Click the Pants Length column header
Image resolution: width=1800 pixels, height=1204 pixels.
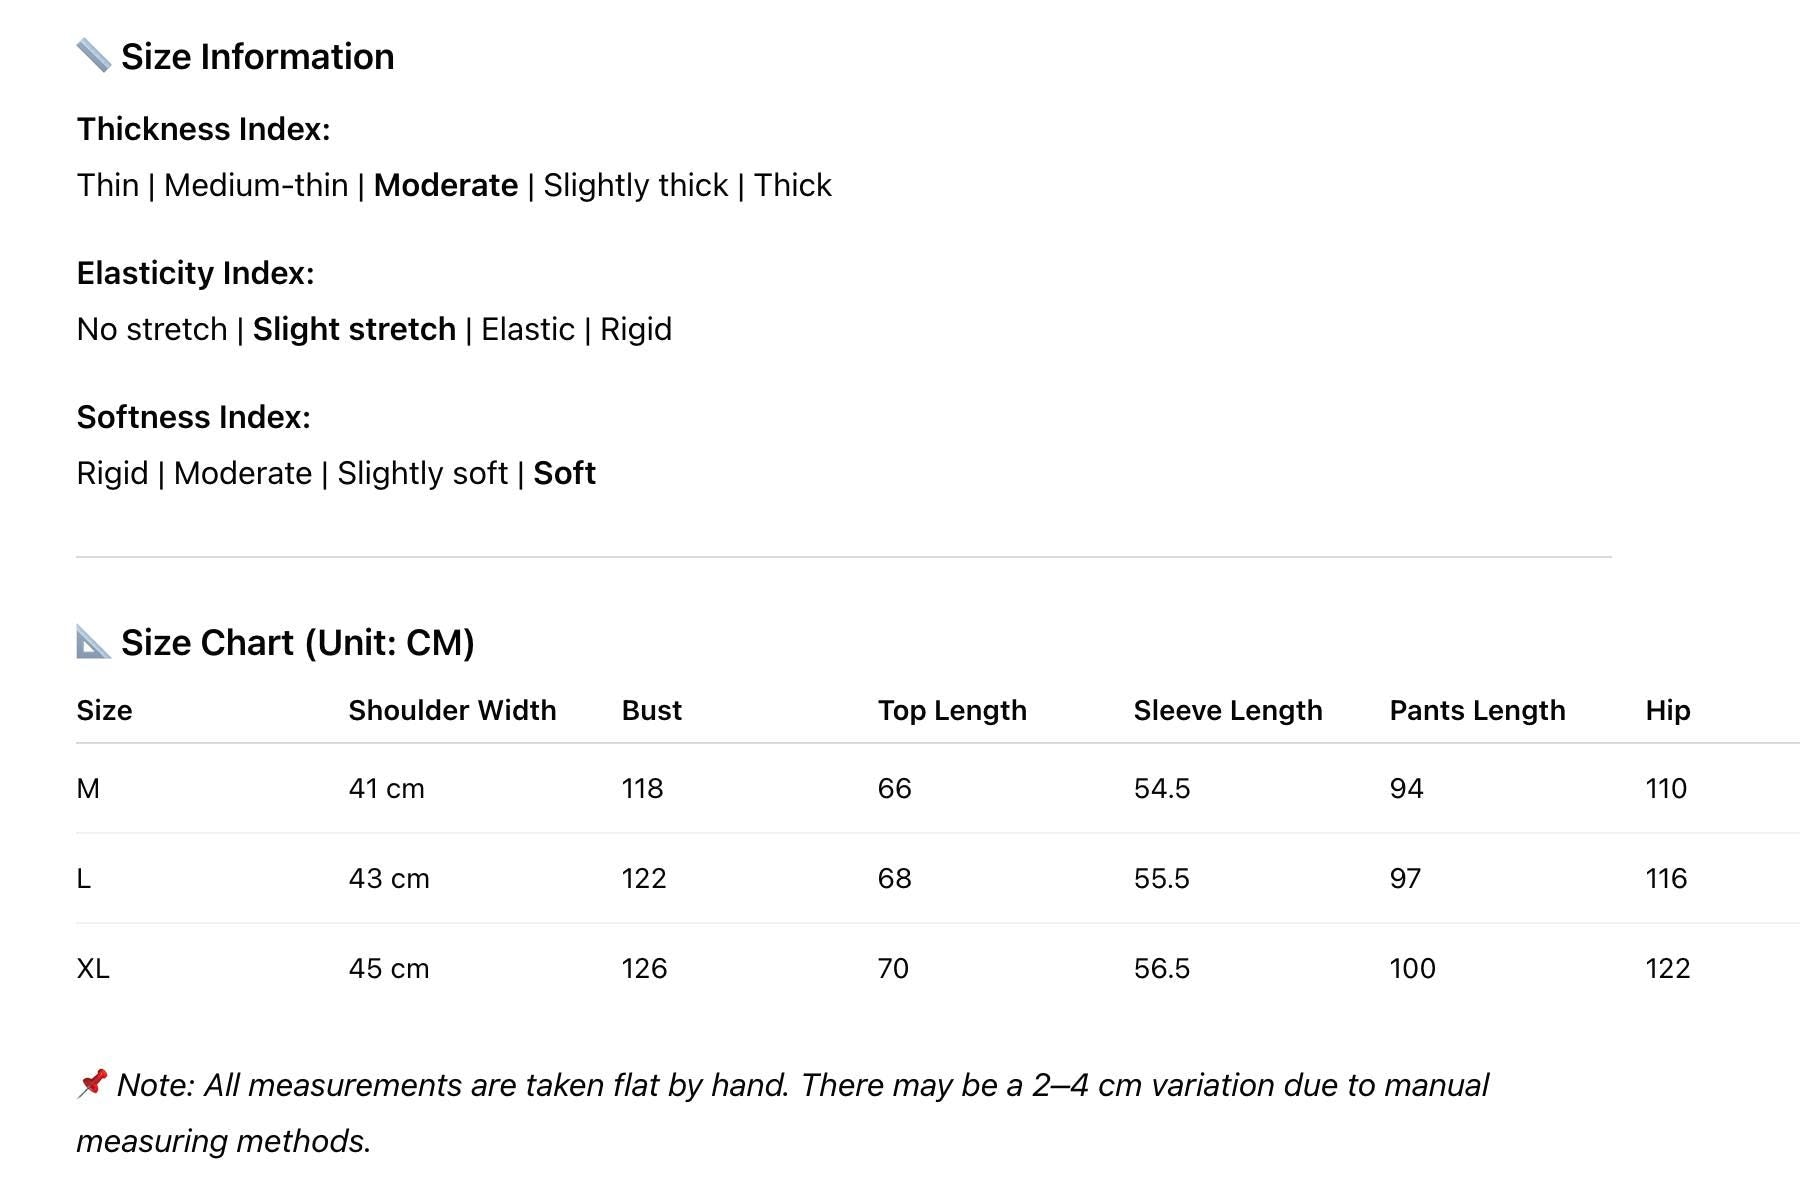1477,711
